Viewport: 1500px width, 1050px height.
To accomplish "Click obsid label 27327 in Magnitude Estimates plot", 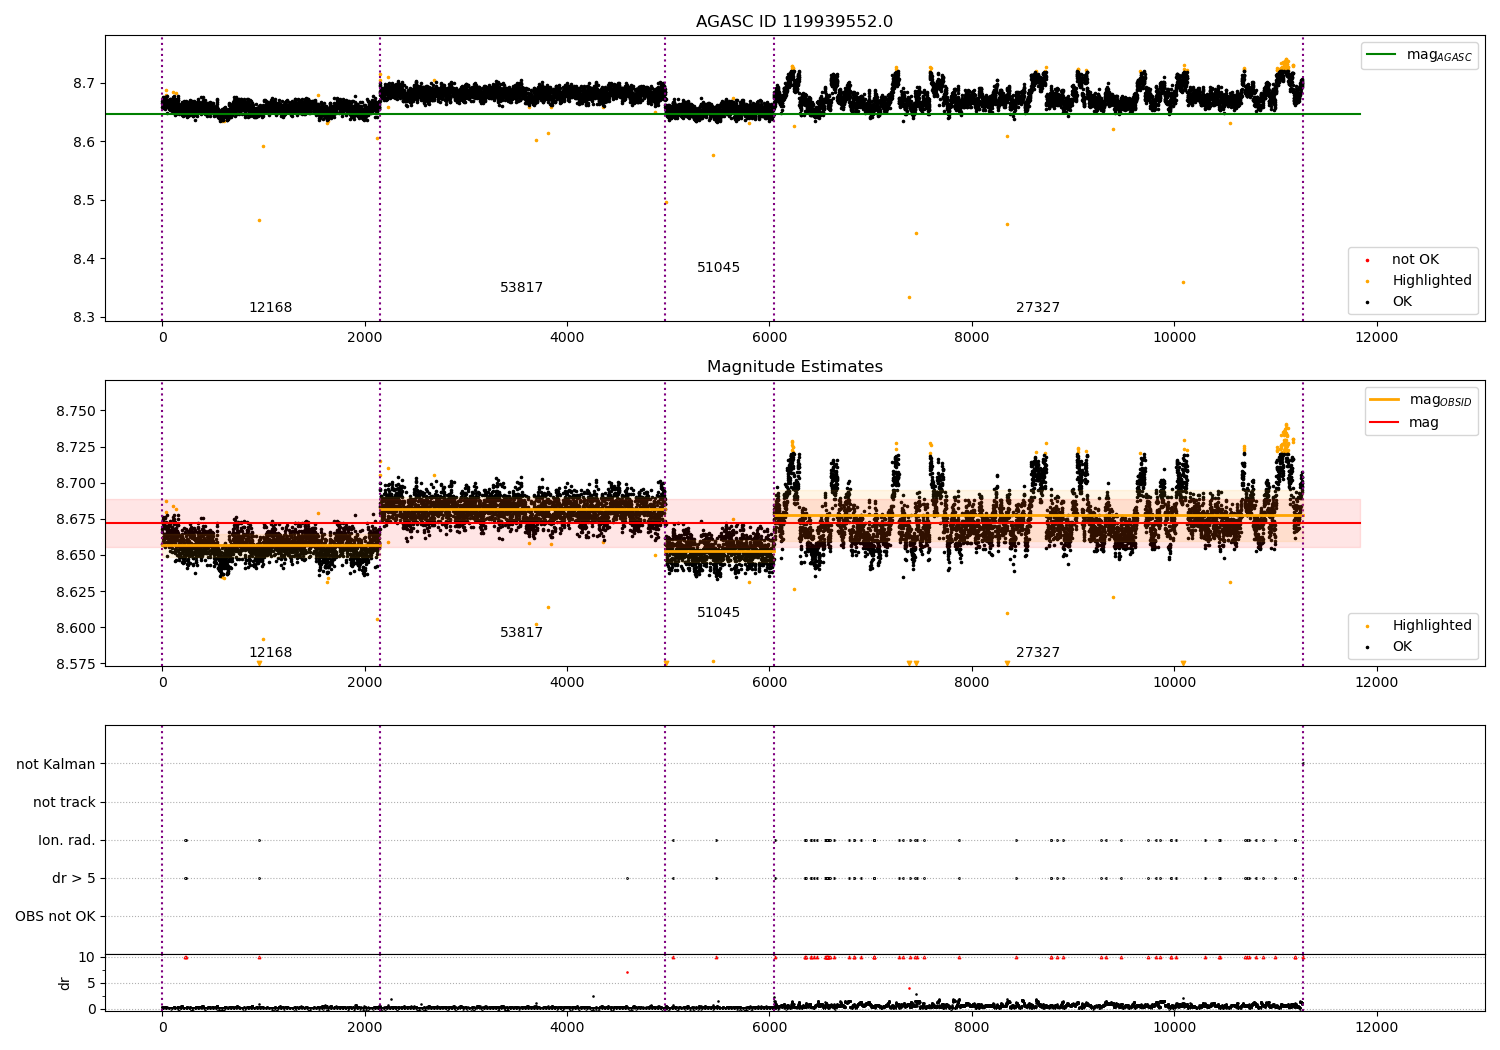I will (x=1038, y=653).
